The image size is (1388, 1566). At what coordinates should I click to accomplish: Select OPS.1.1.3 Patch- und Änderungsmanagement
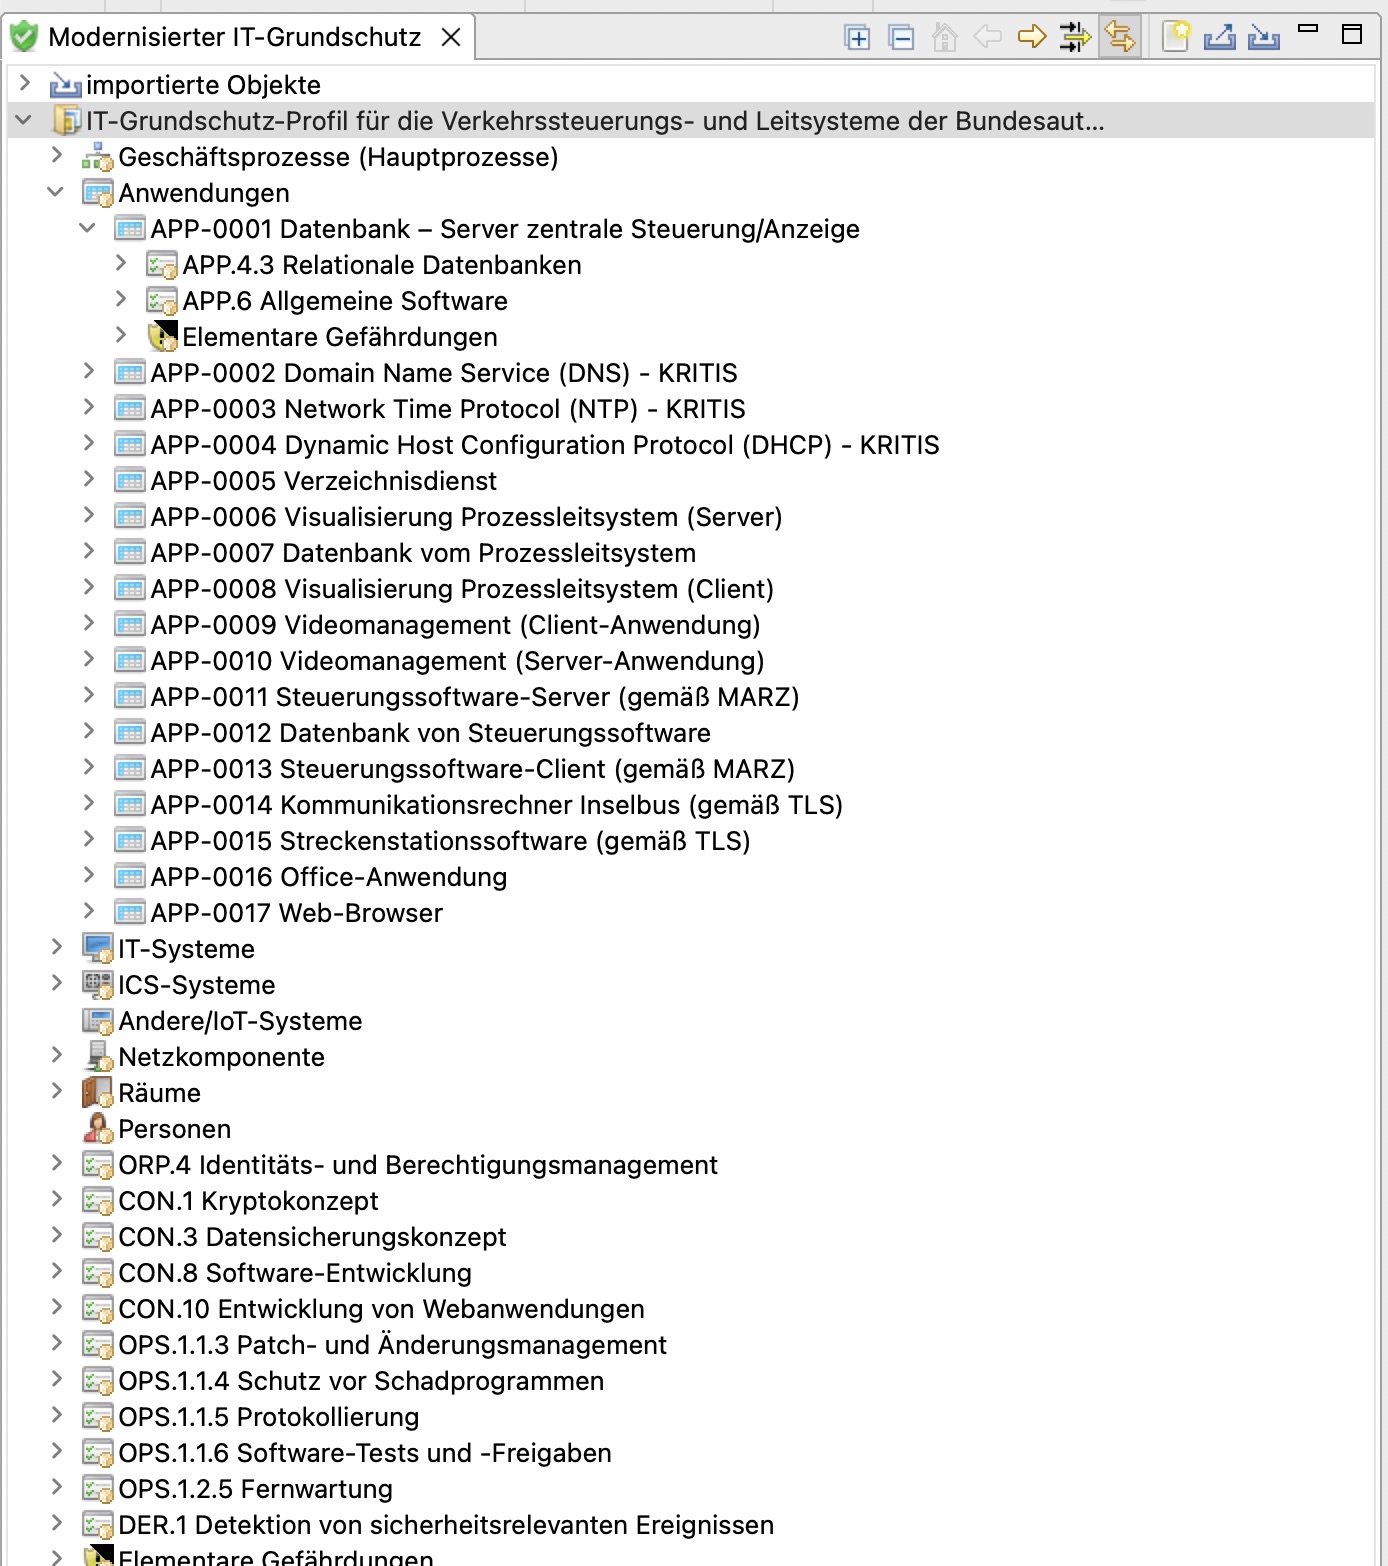tap(393, 1345)
